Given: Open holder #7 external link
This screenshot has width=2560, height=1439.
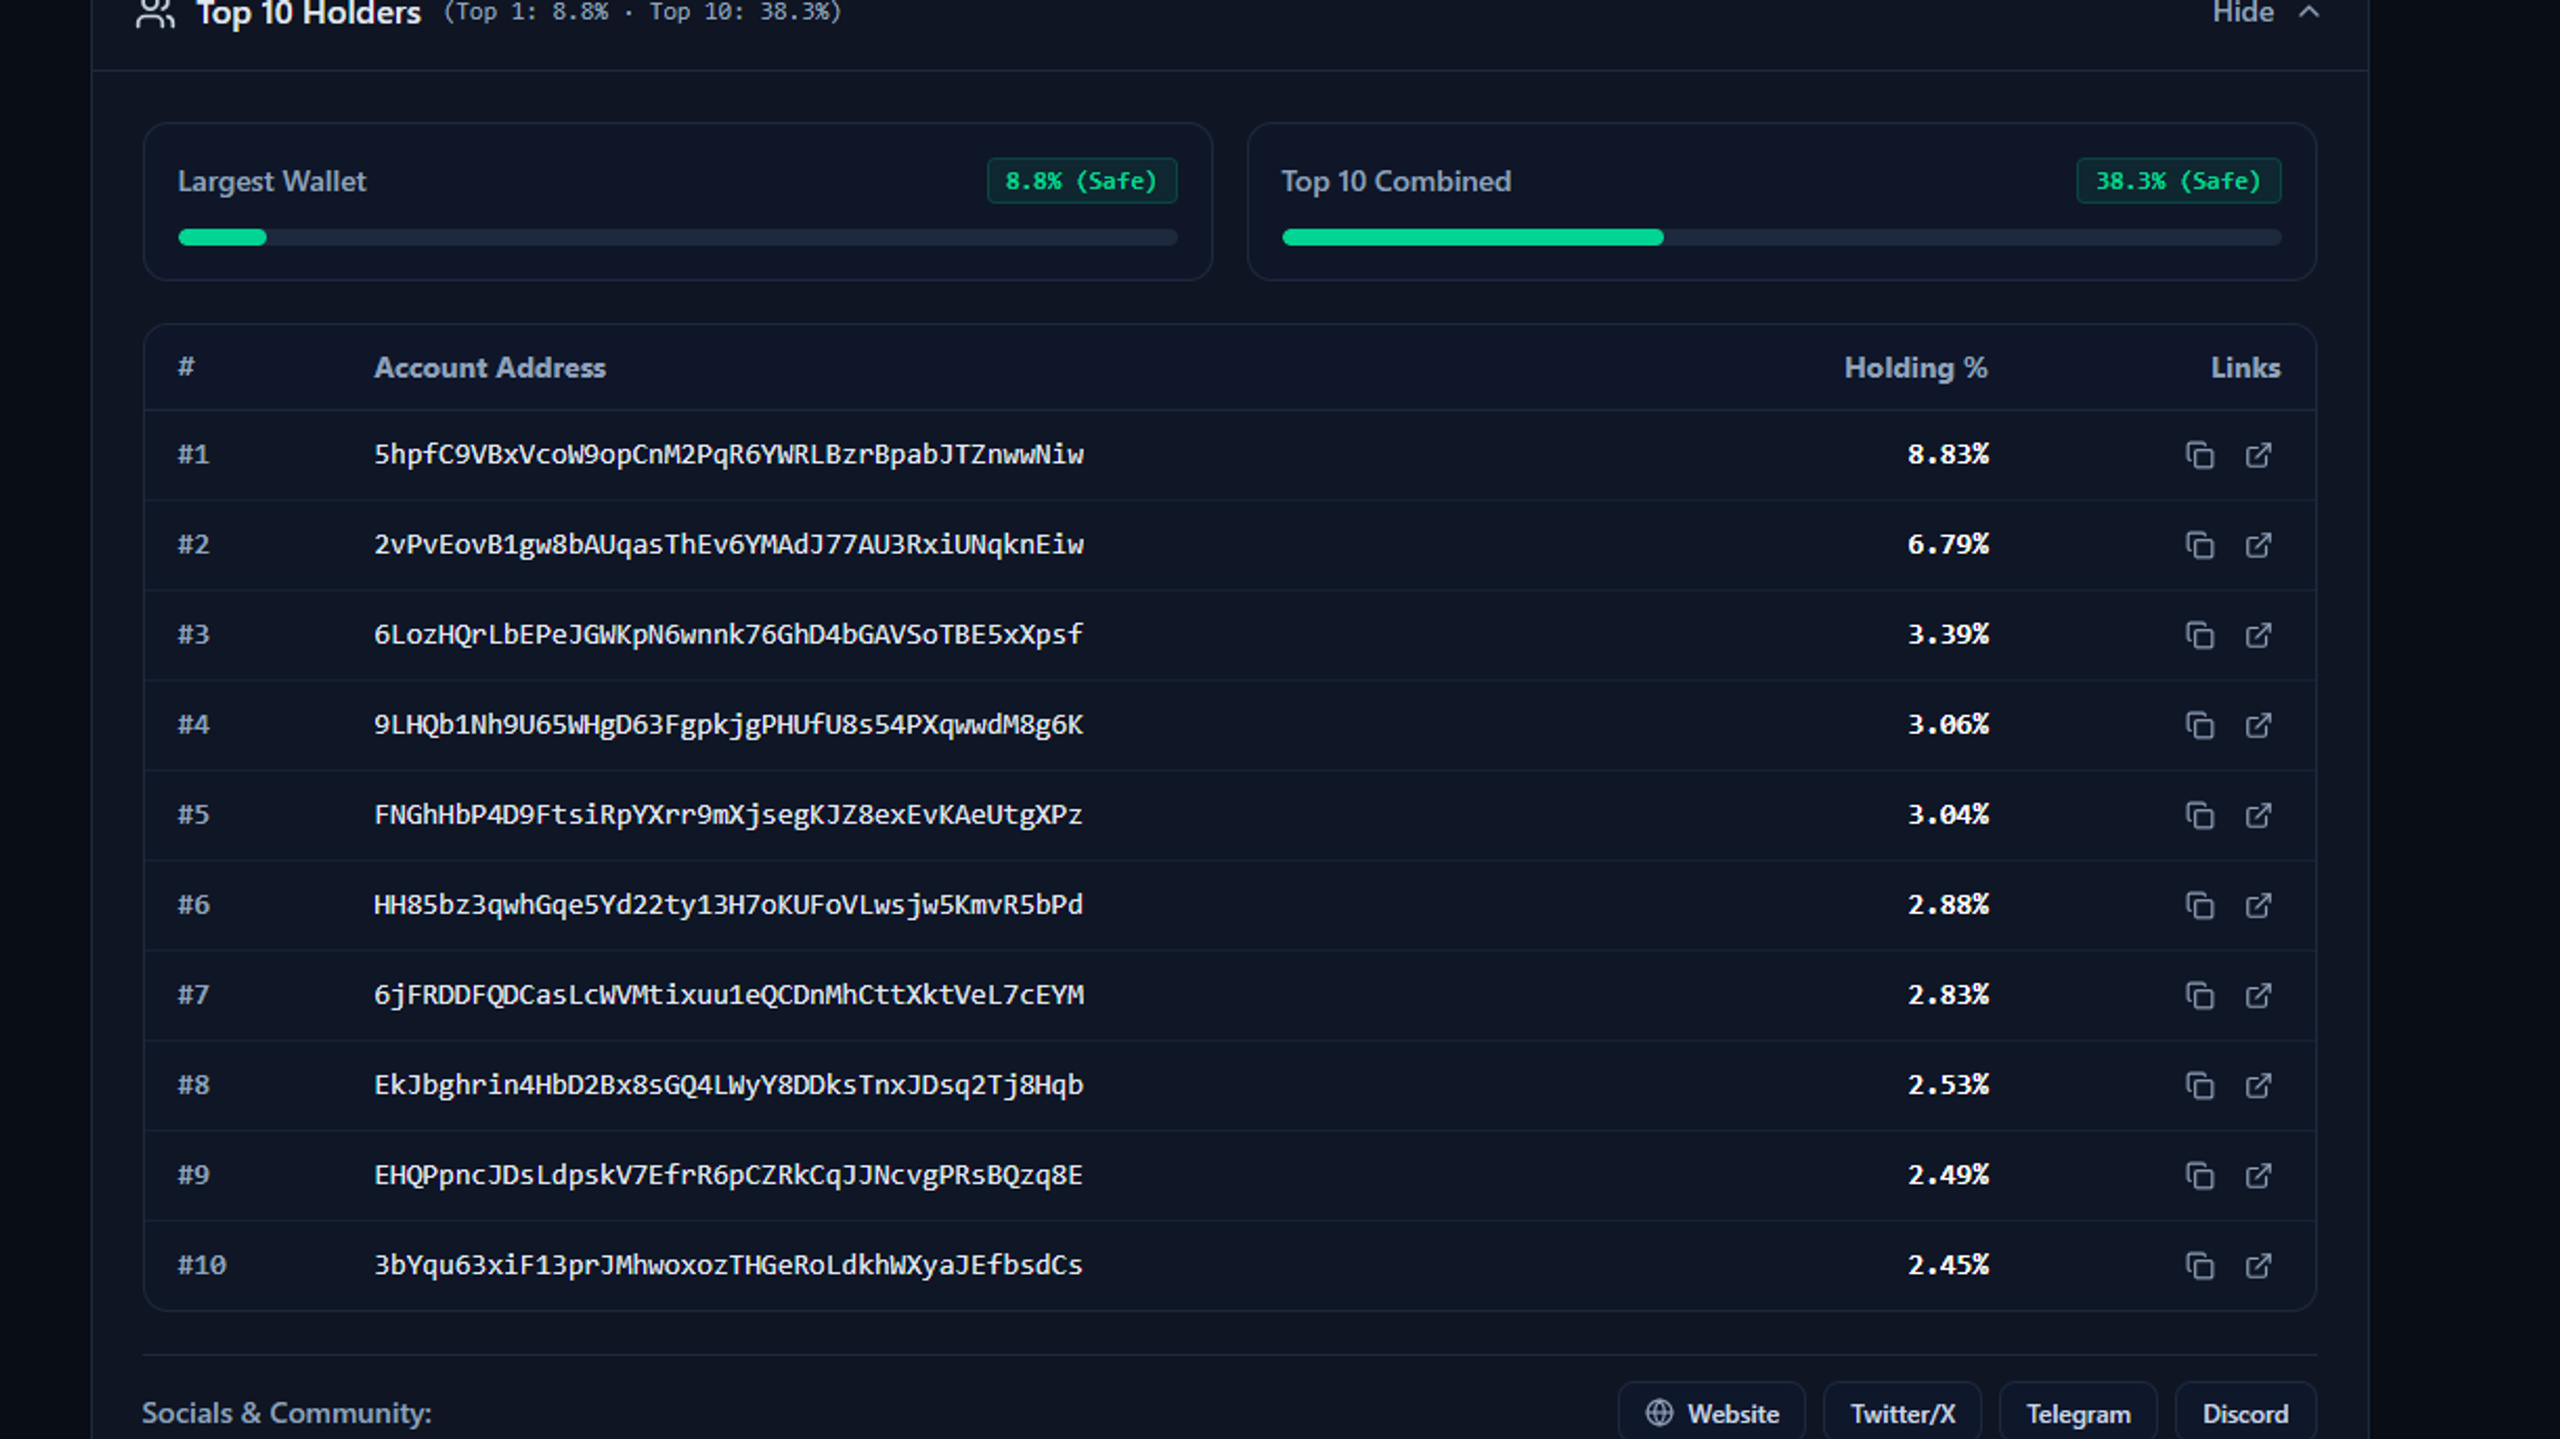Looking at the screenshot, I should (2258, 995).
